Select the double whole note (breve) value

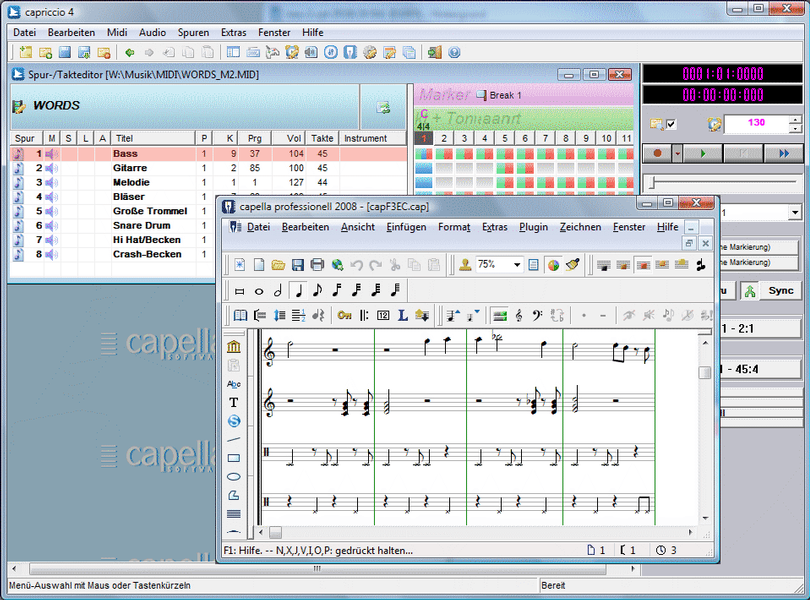[239, 291]
